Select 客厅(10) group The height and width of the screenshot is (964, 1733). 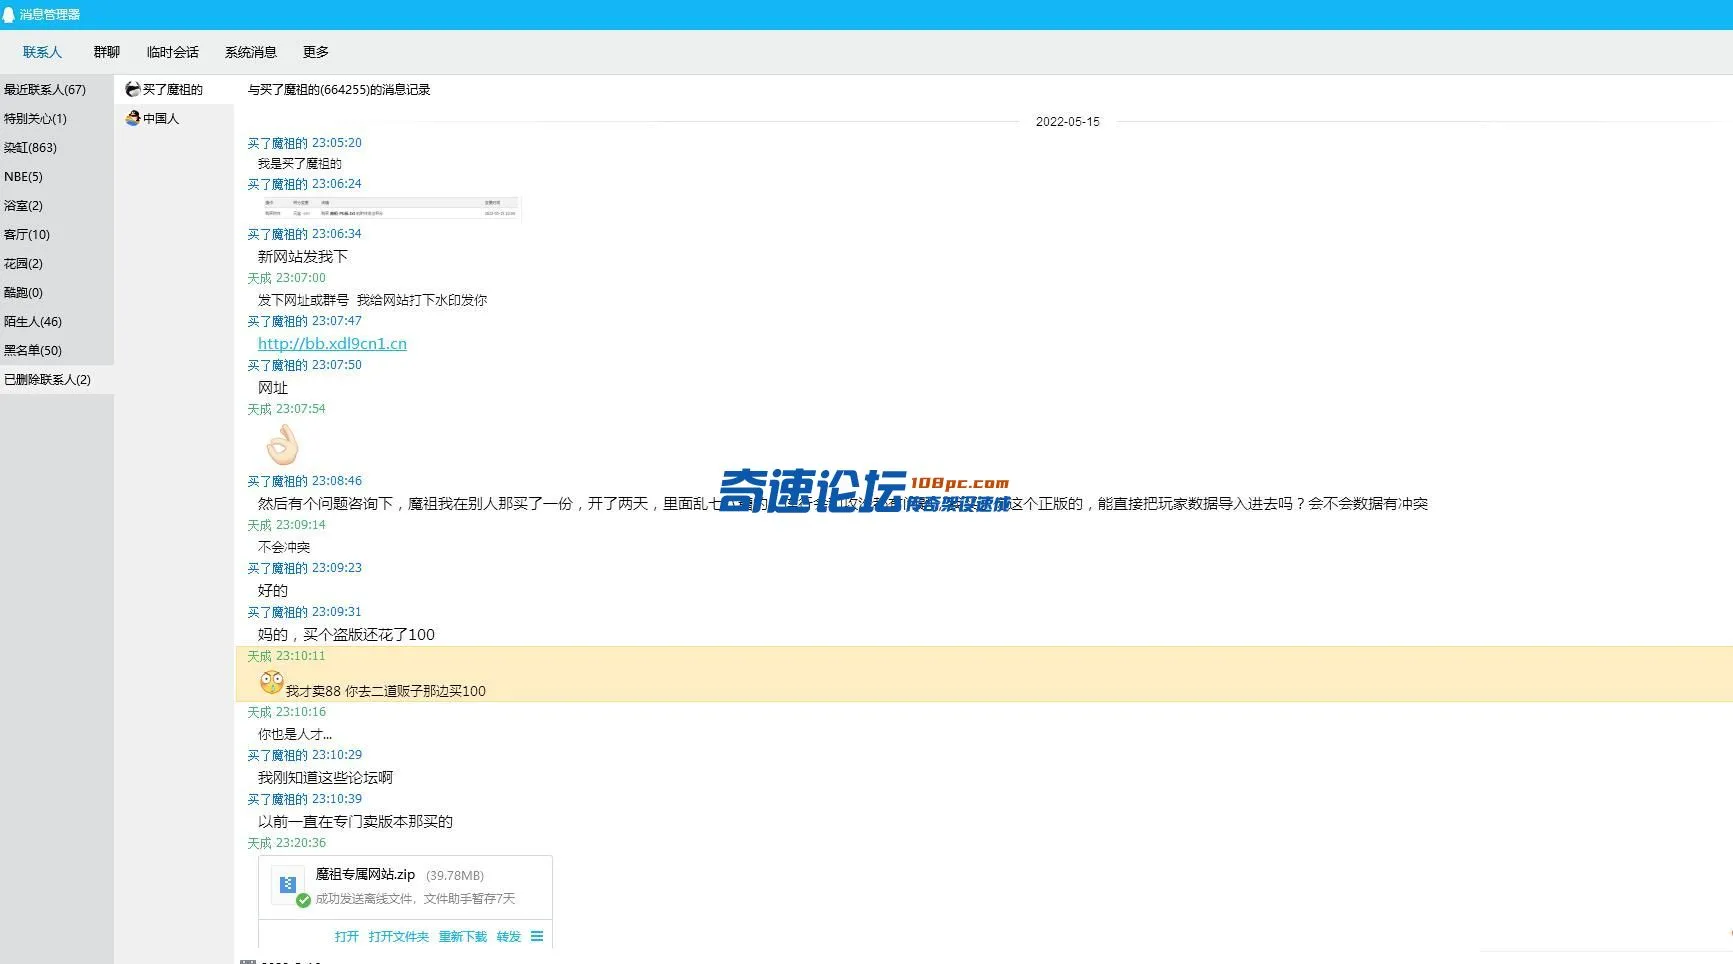click(56, 234)
